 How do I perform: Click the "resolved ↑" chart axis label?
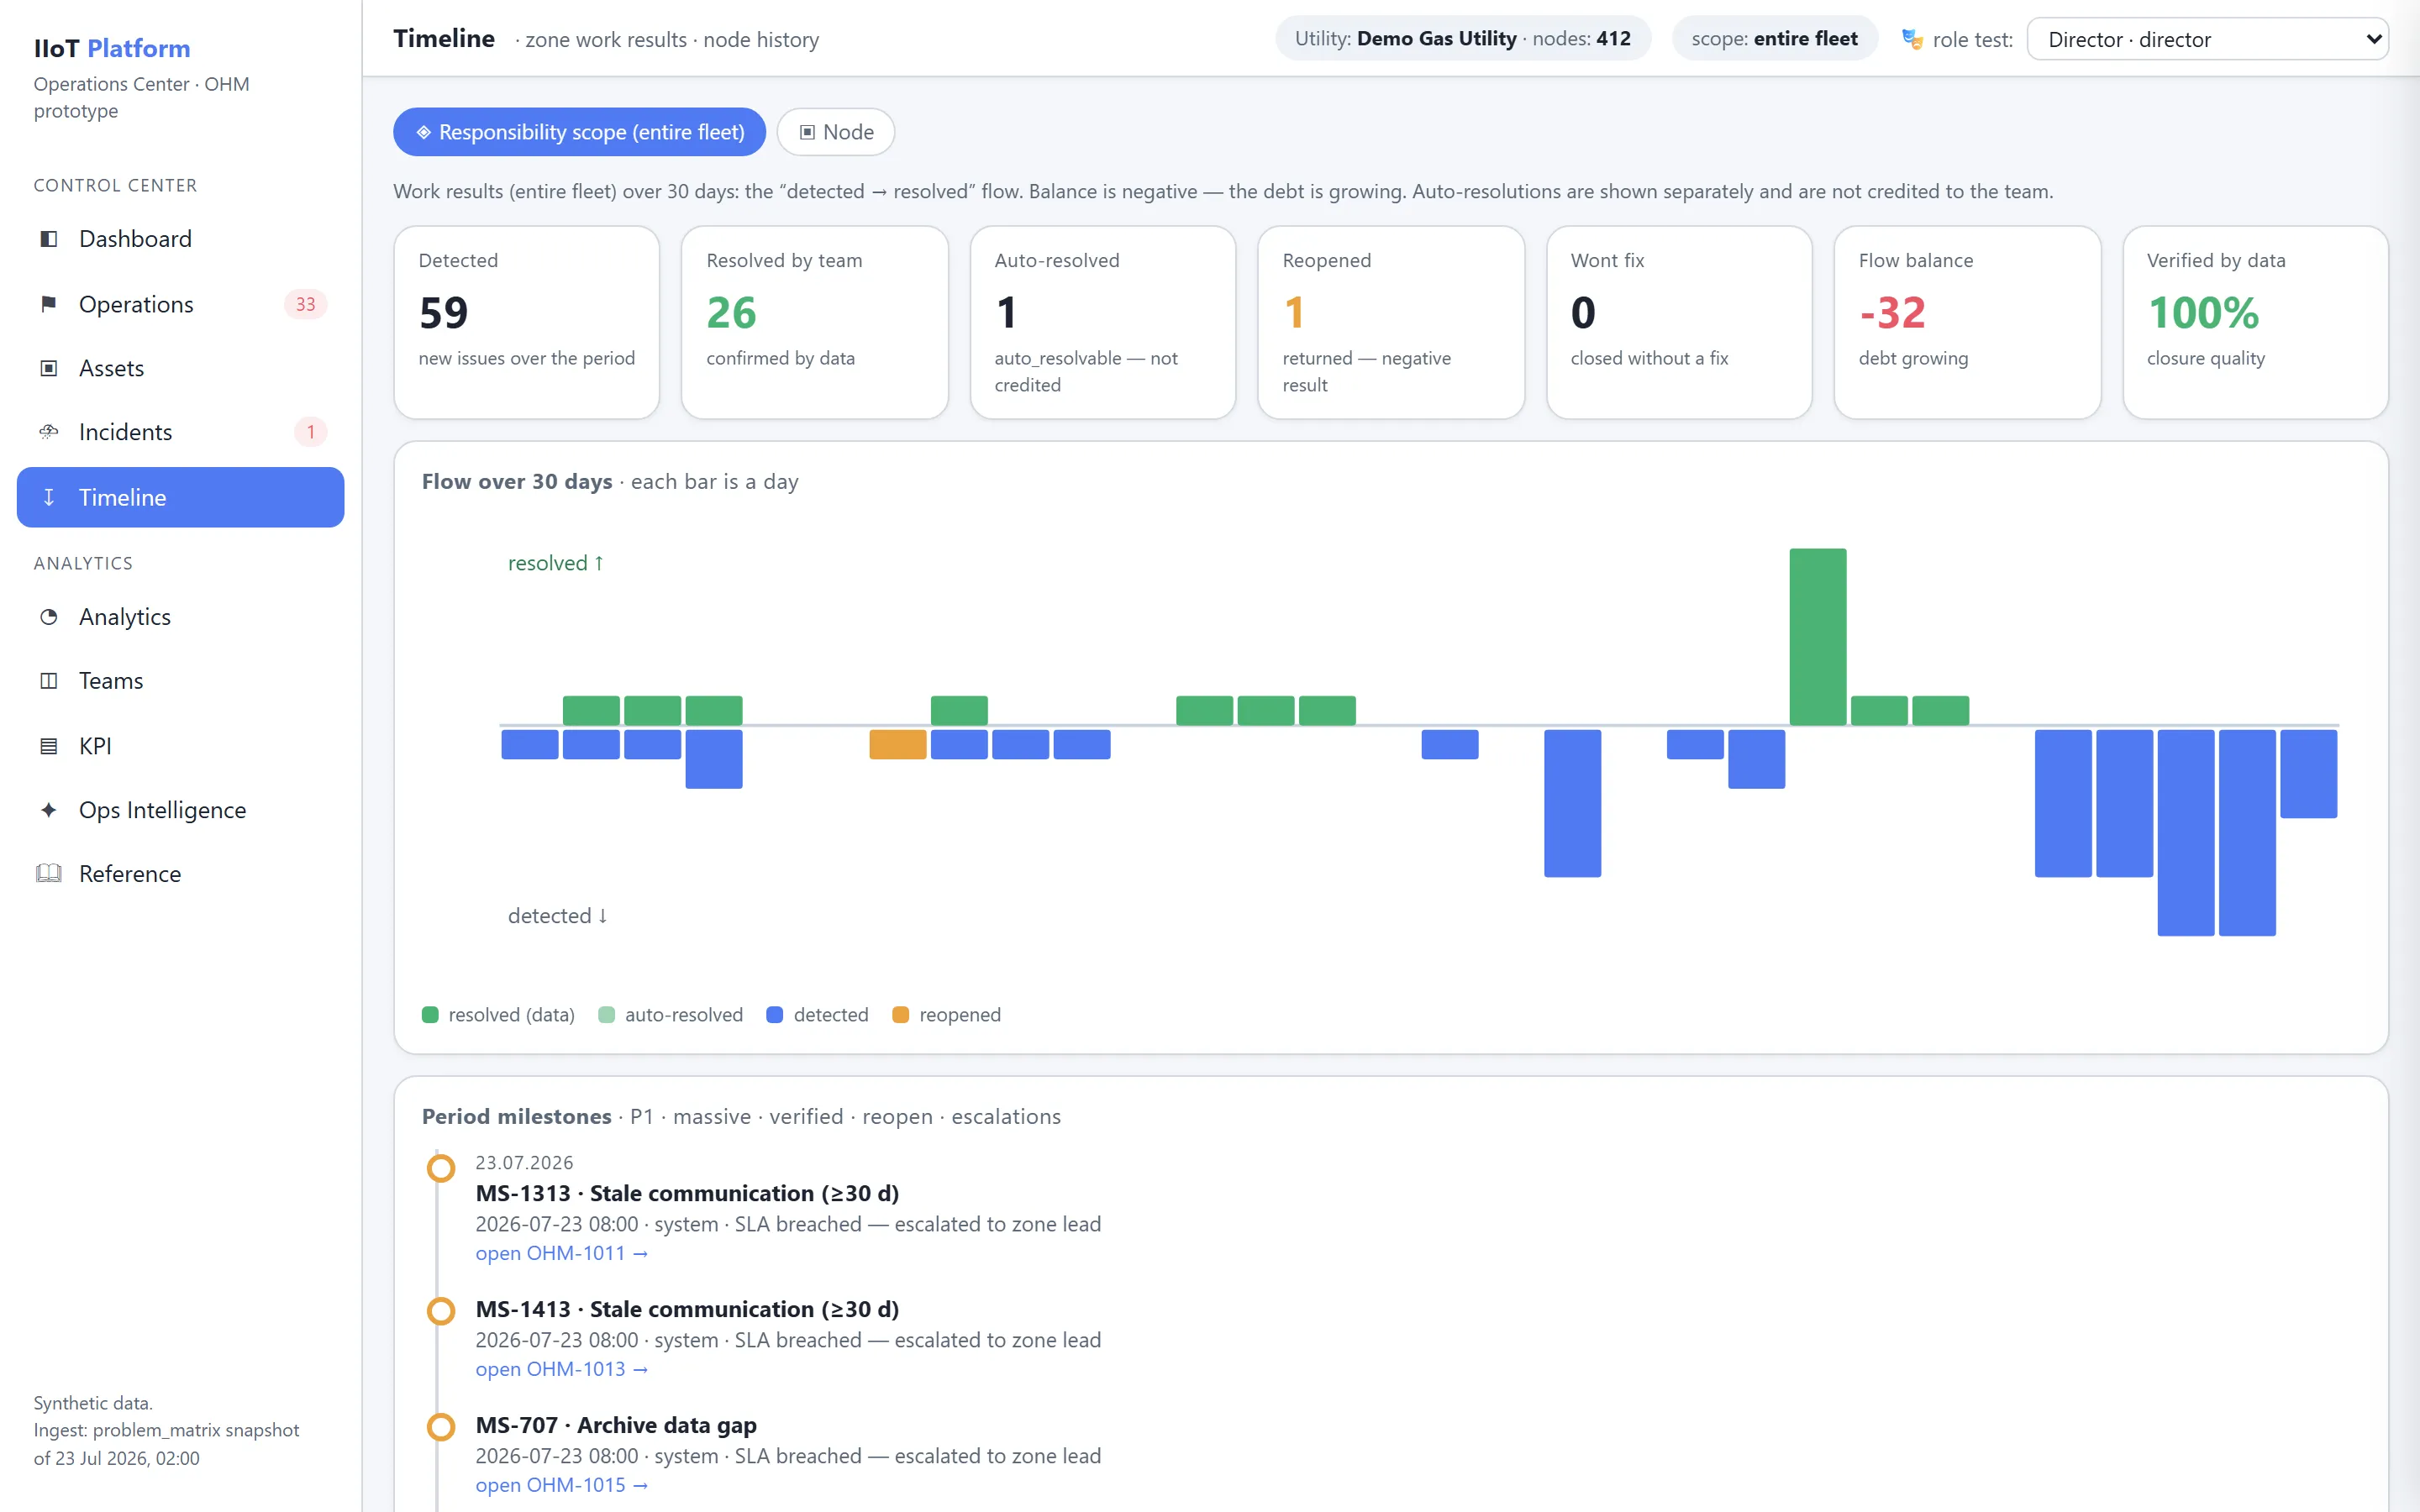(x=556, y=563)
